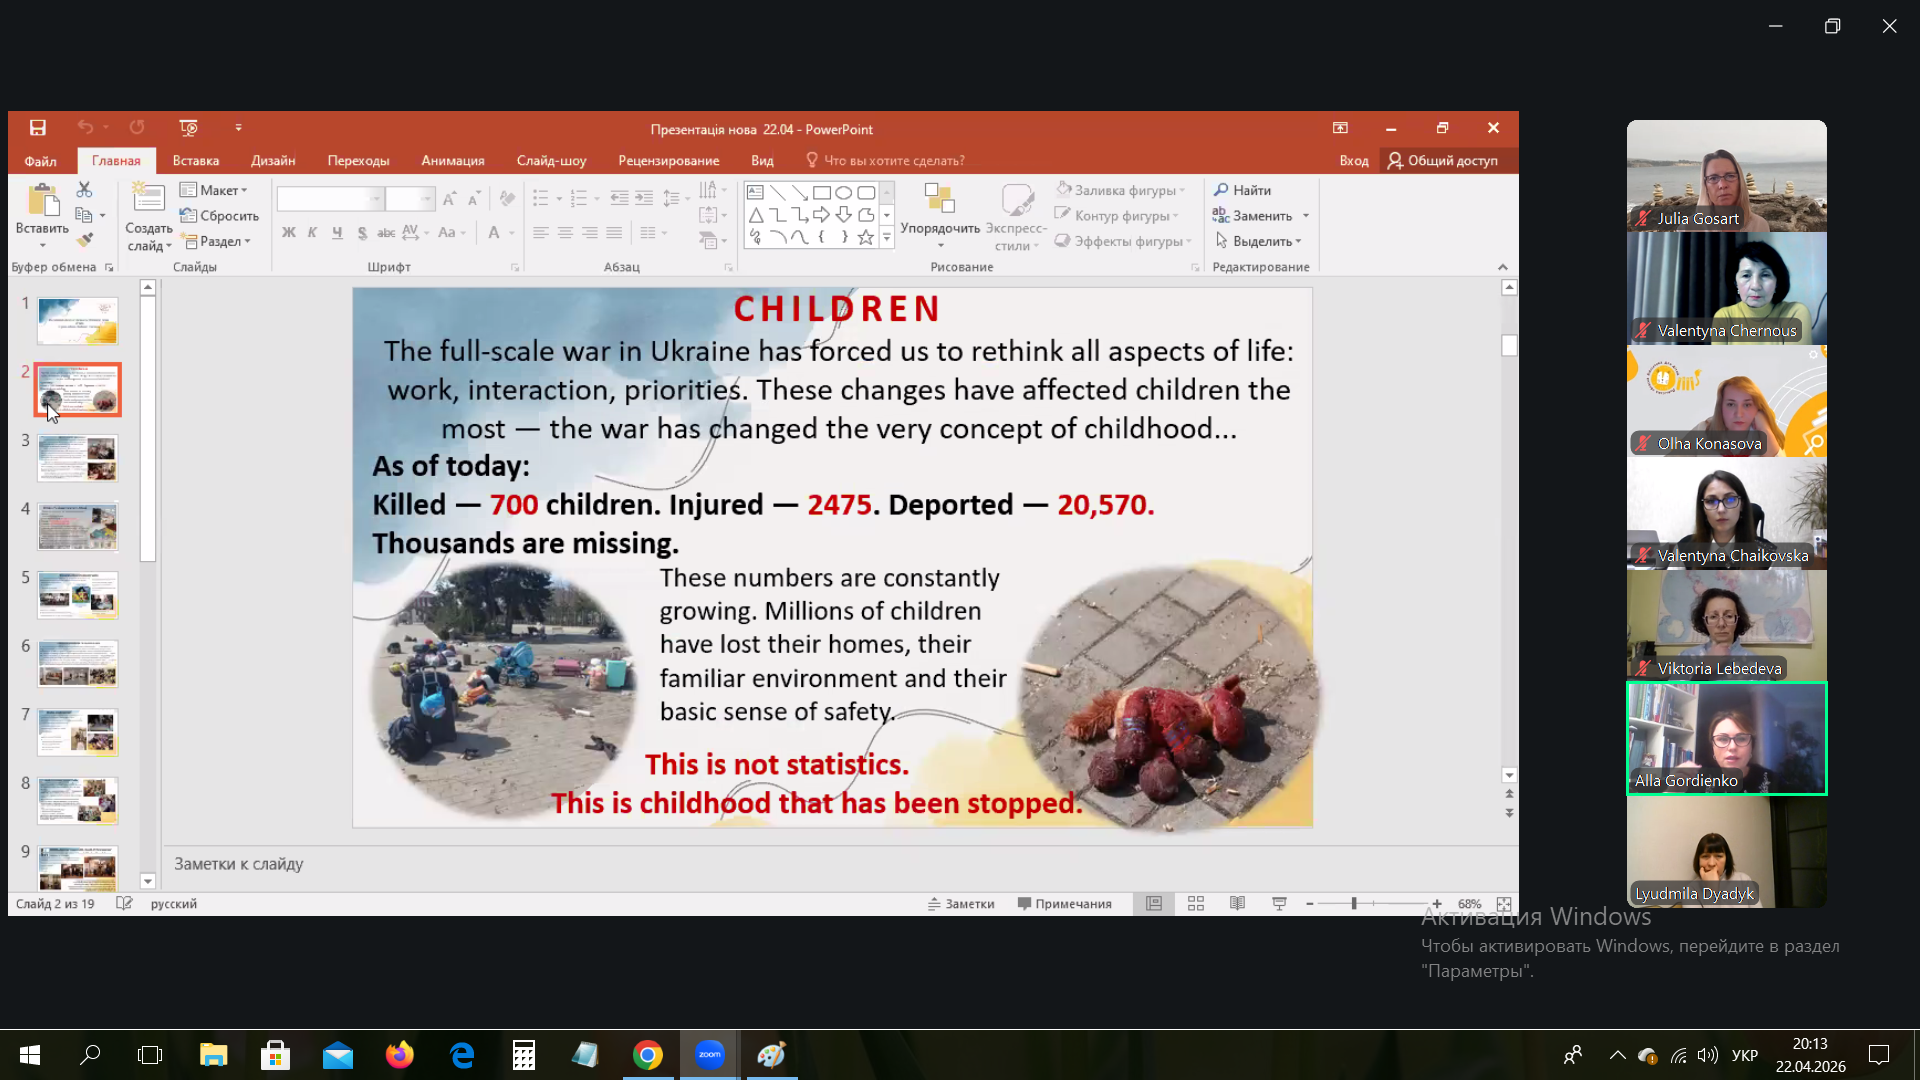The image size is (1920, 1080).
Task: Open the Slide Sorter view icon
Action: click(x=1195, y=904)
